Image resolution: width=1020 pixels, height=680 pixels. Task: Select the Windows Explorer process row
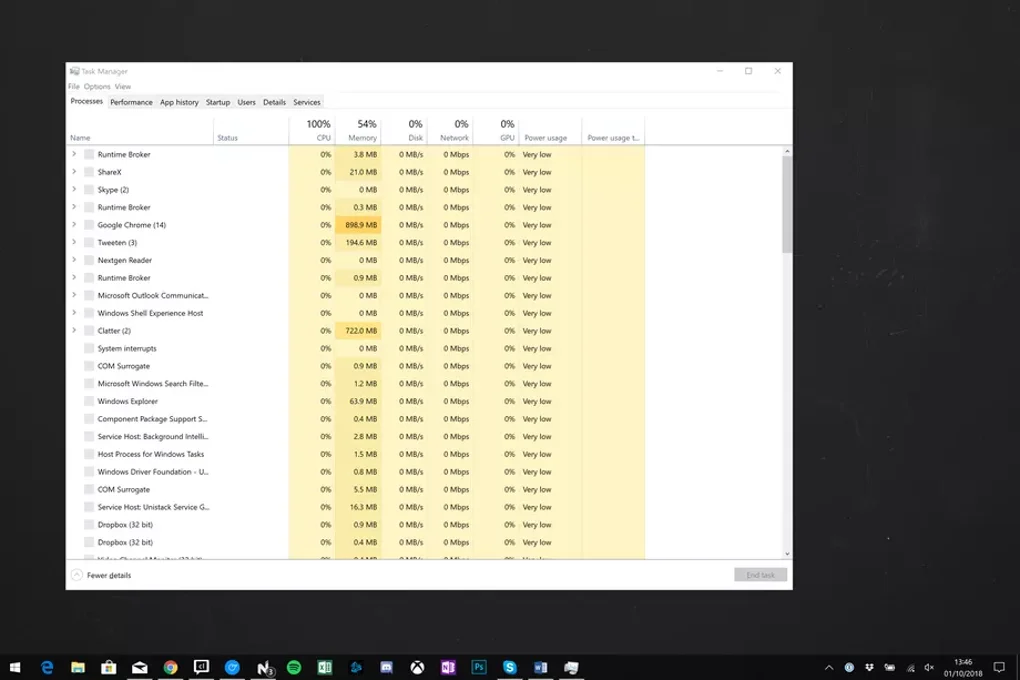click(x=356, y=401)
